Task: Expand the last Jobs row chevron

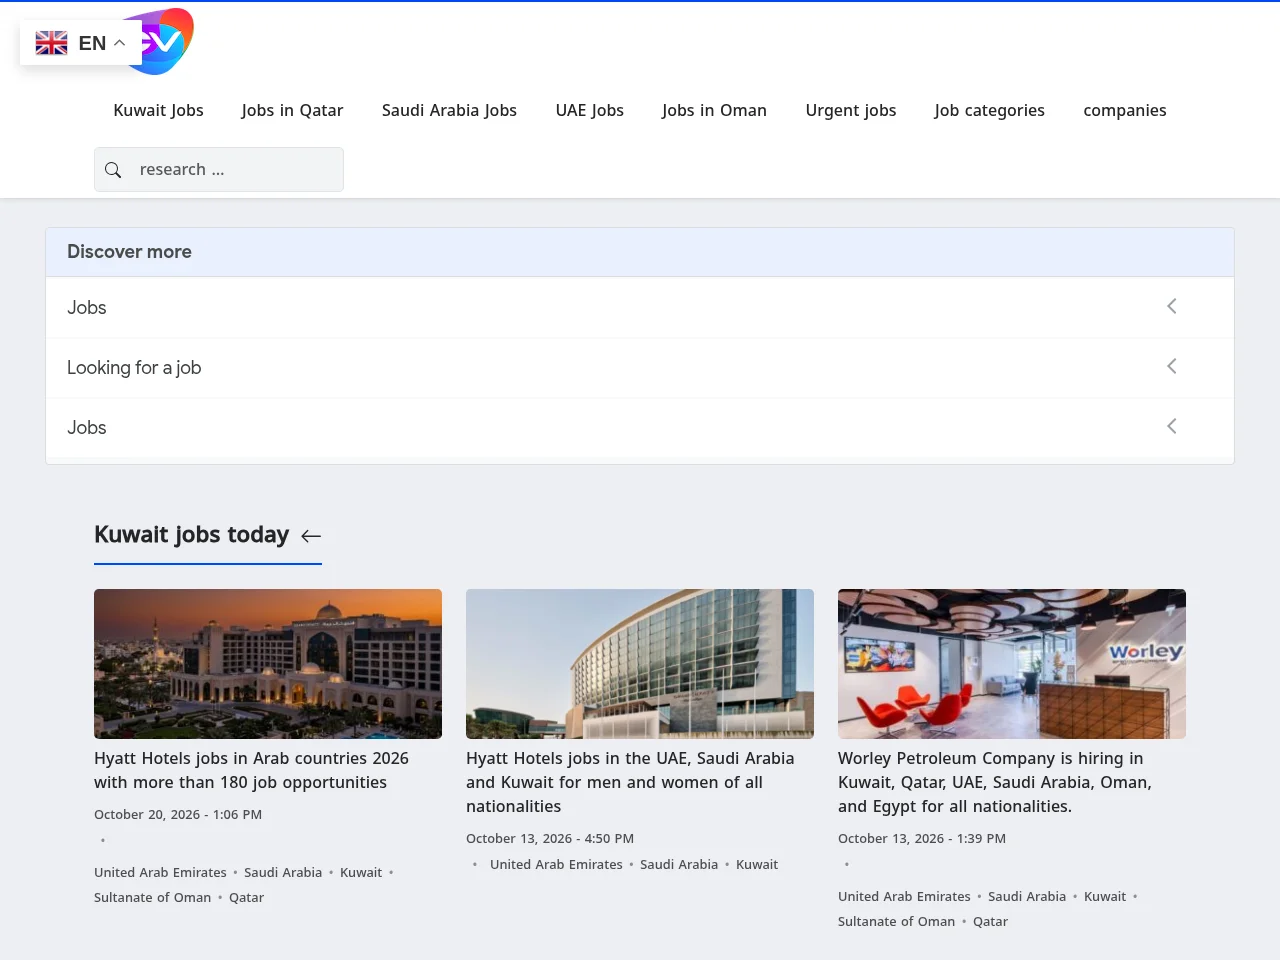Action: [1172, 426]
